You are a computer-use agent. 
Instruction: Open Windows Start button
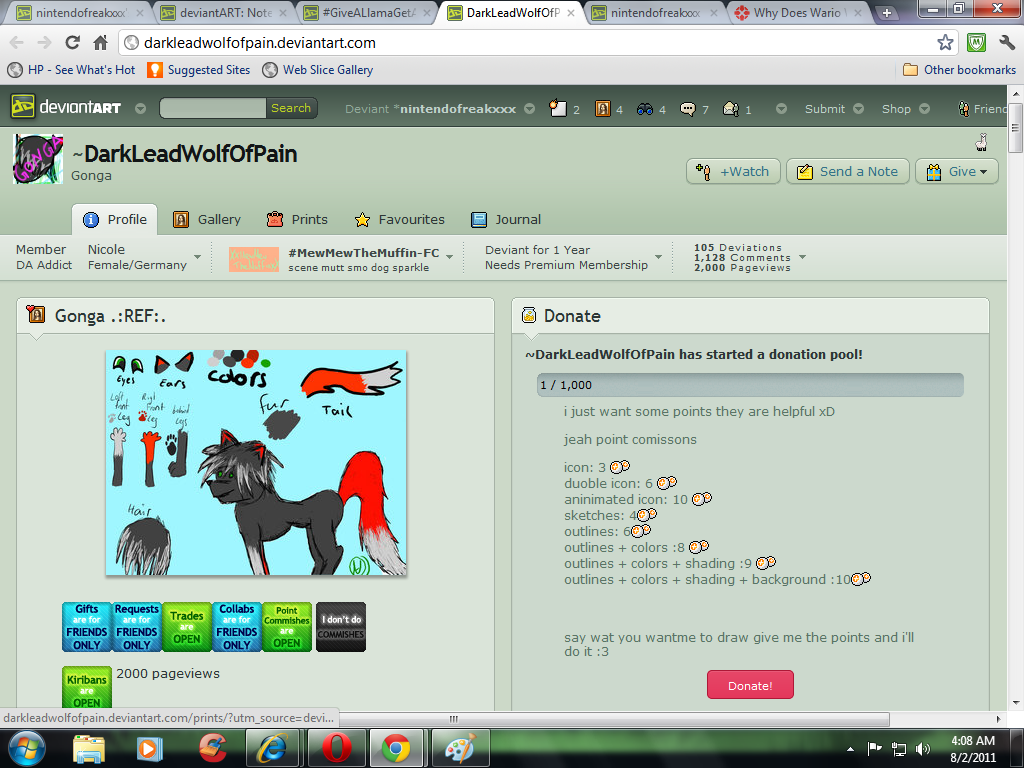click(27, 748)
